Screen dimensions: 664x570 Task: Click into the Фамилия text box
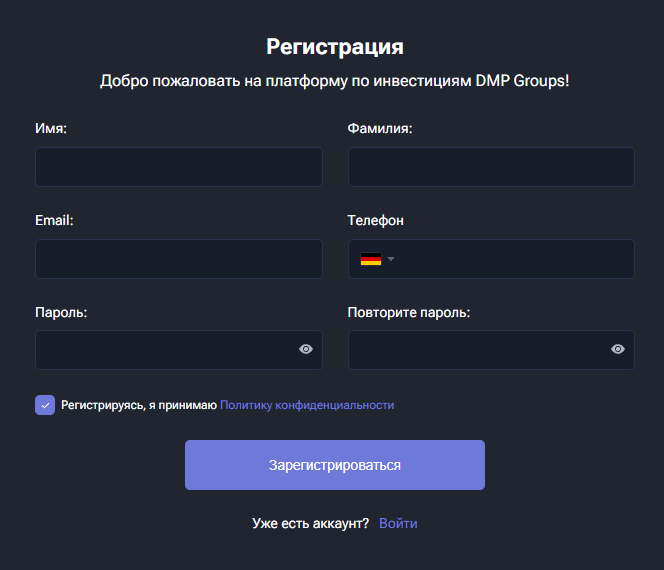491,167
